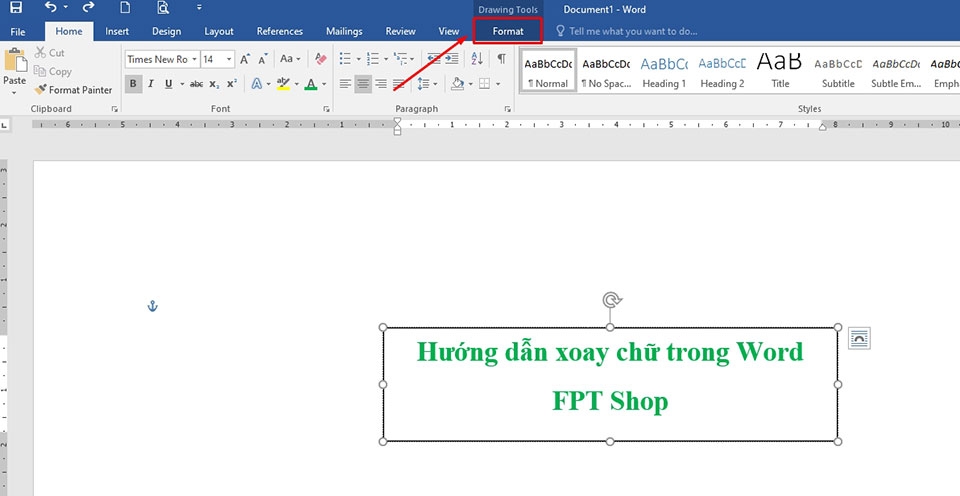Click the Shrink Font icon
Screen dimensions: 960x496
(263, 59)
